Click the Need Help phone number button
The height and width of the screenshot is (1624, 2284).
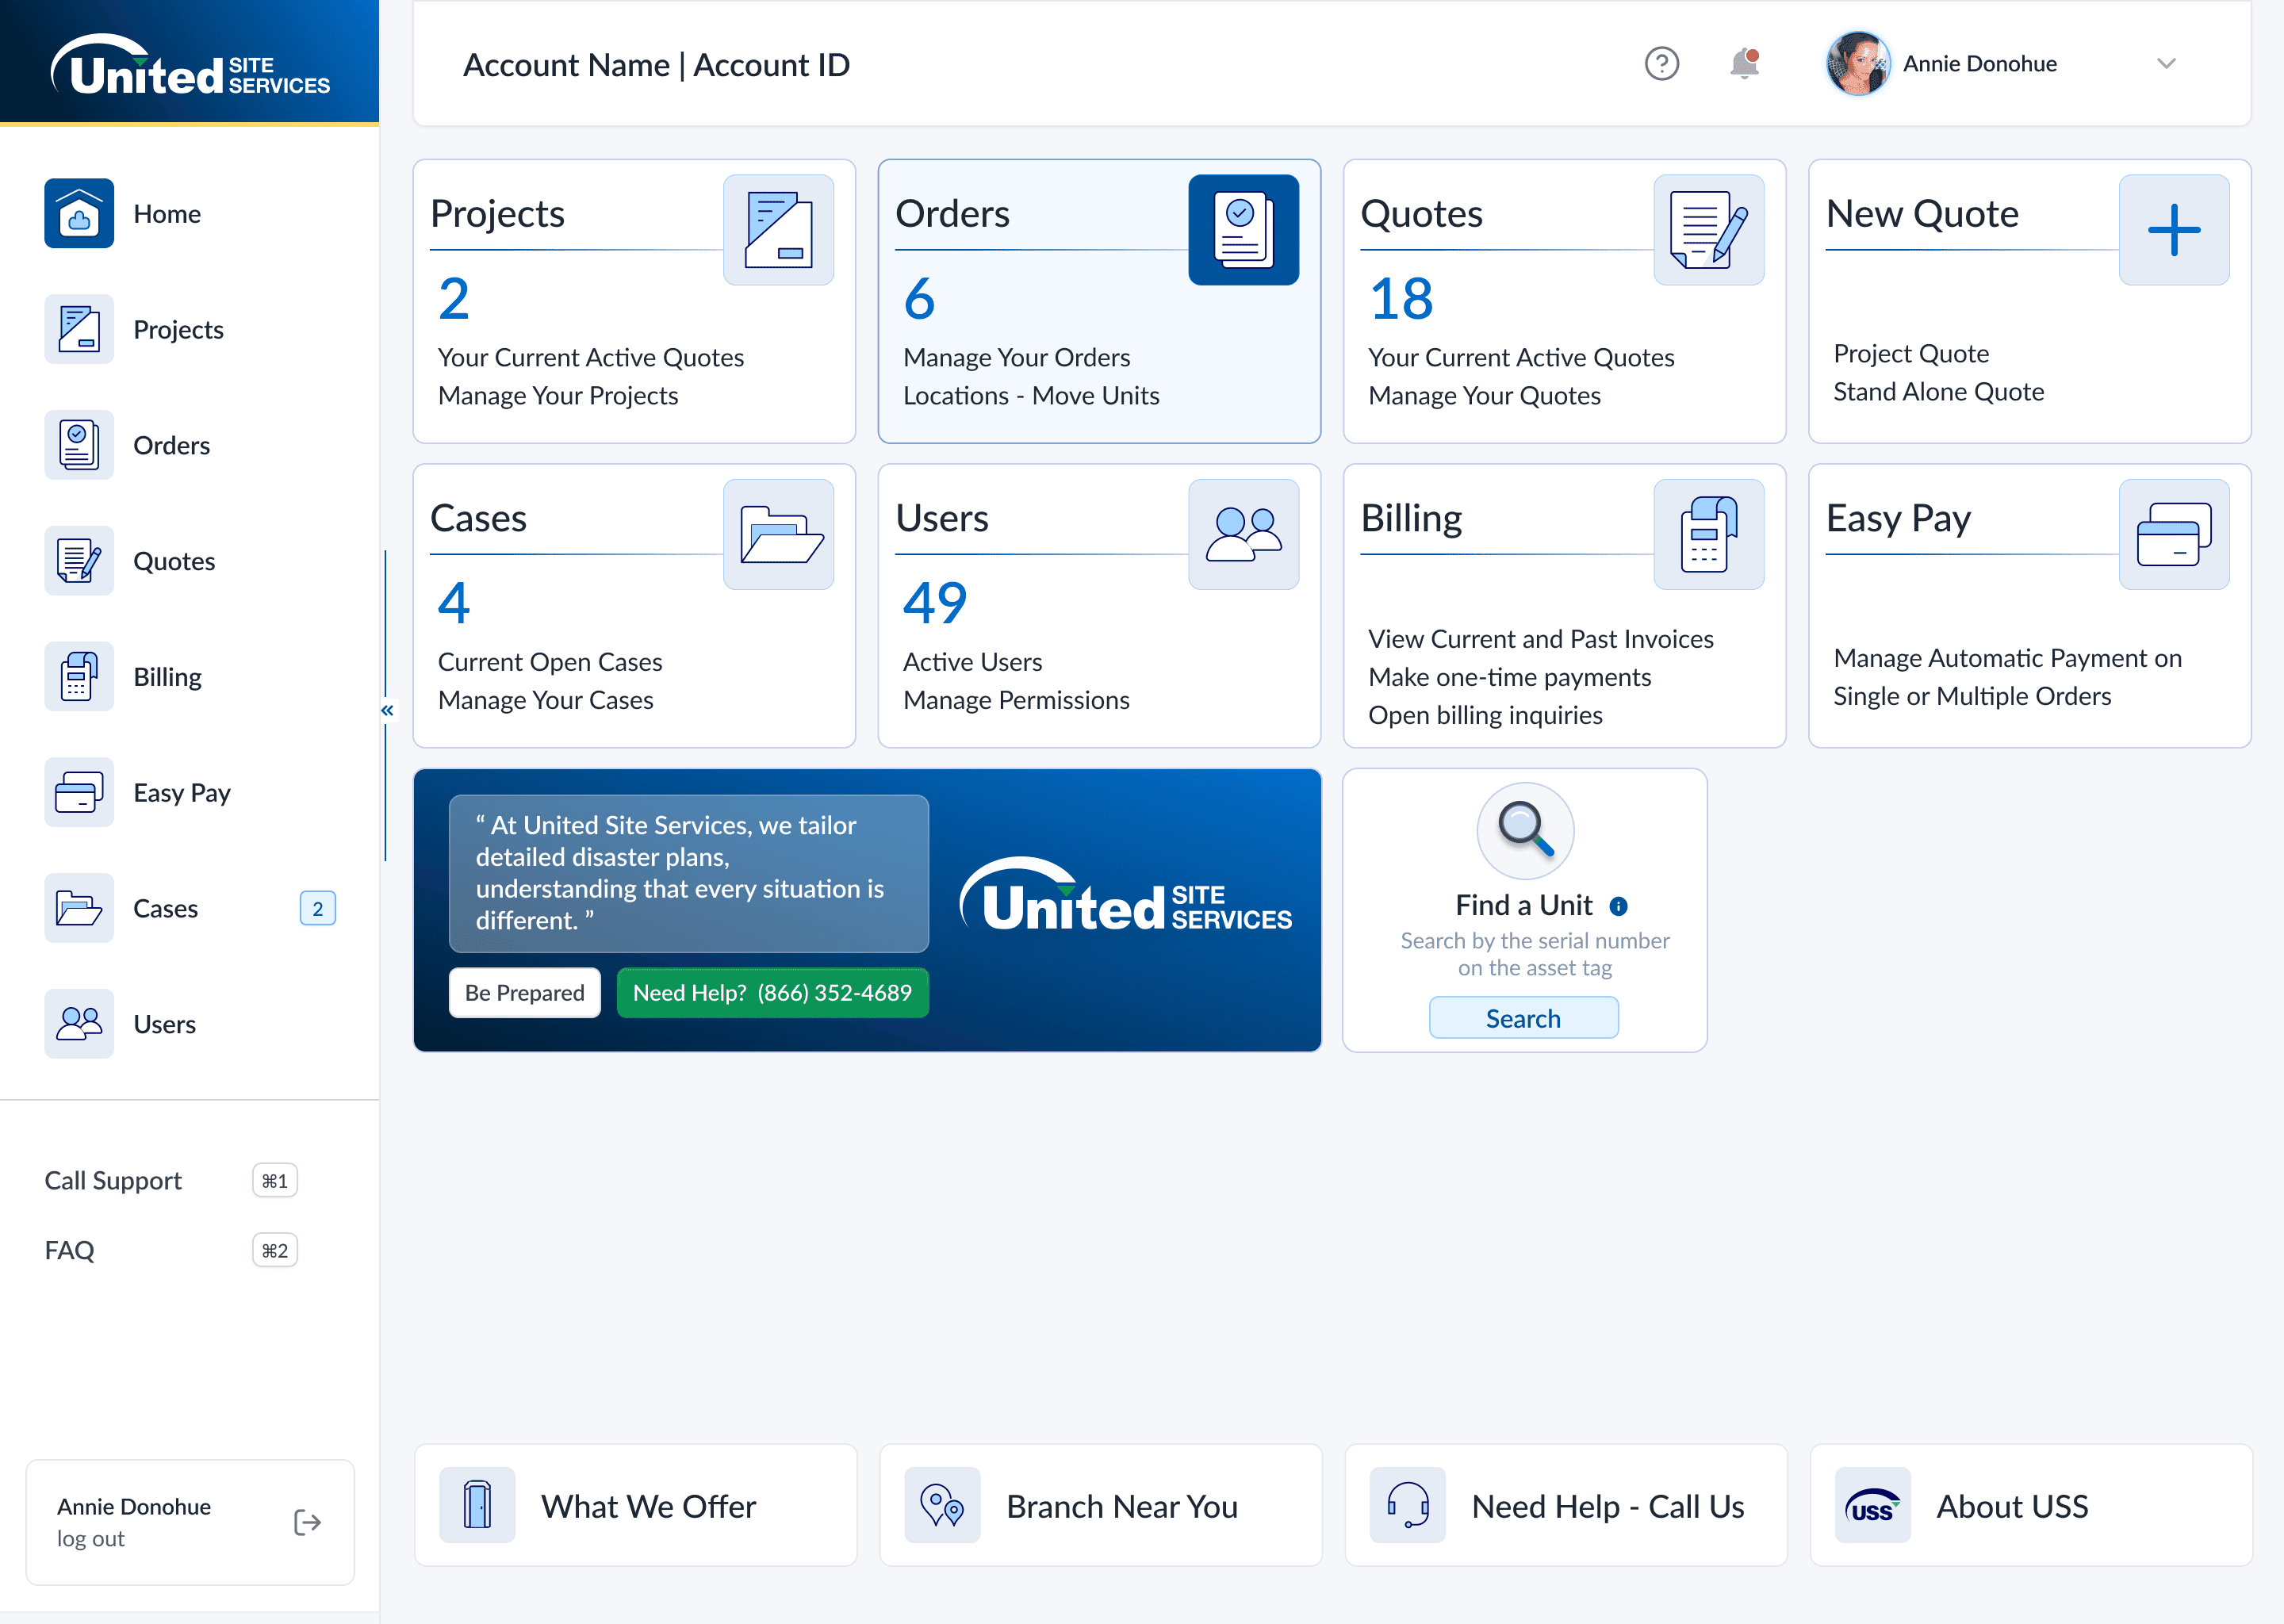[x=772, y=993]
